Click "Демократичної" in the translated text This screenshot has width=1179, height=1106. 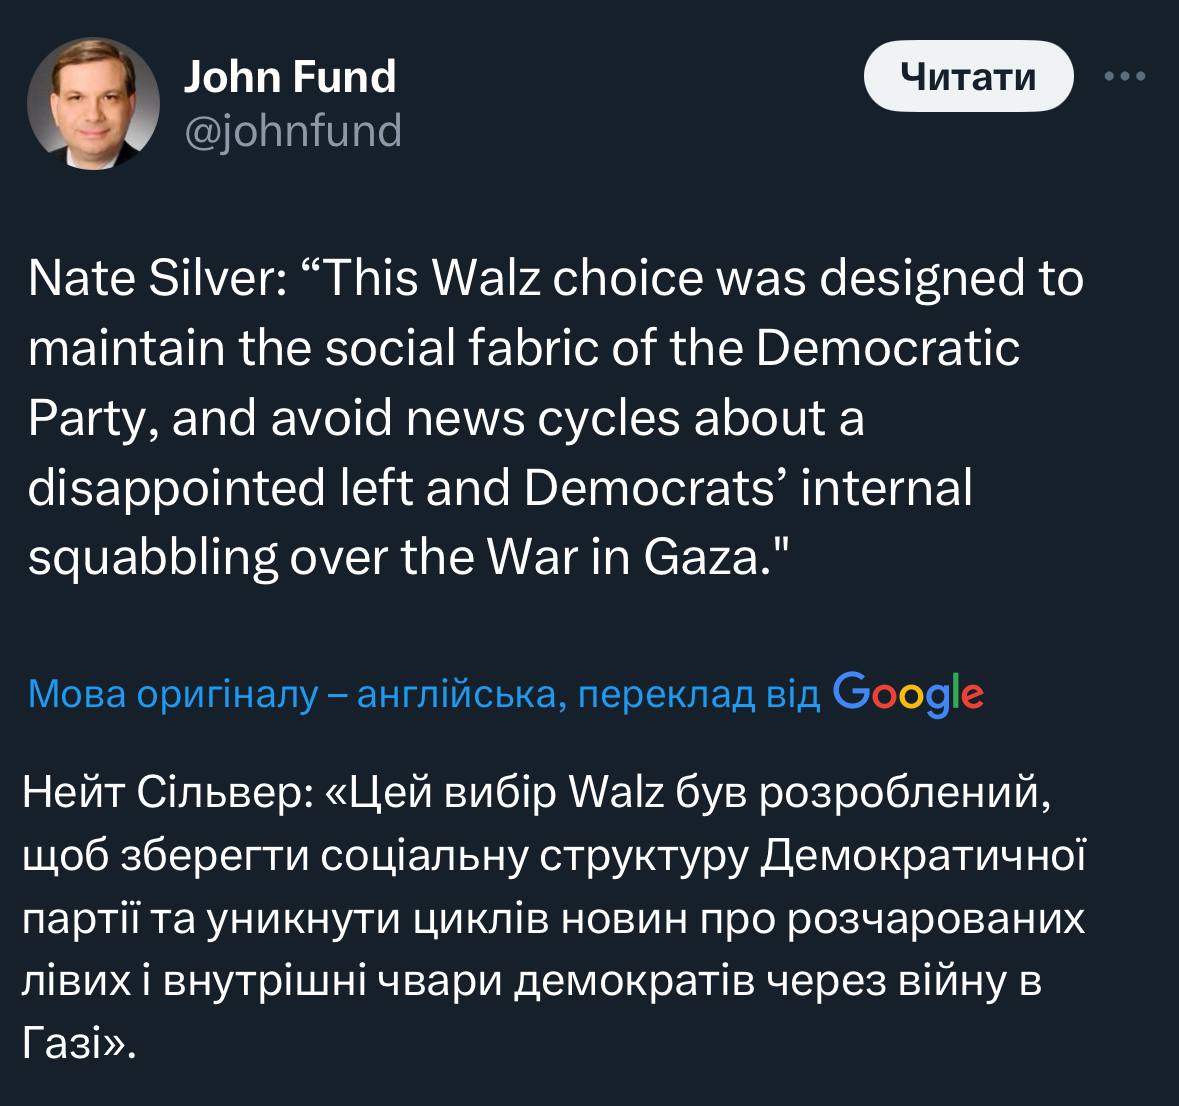pos(923,857)
